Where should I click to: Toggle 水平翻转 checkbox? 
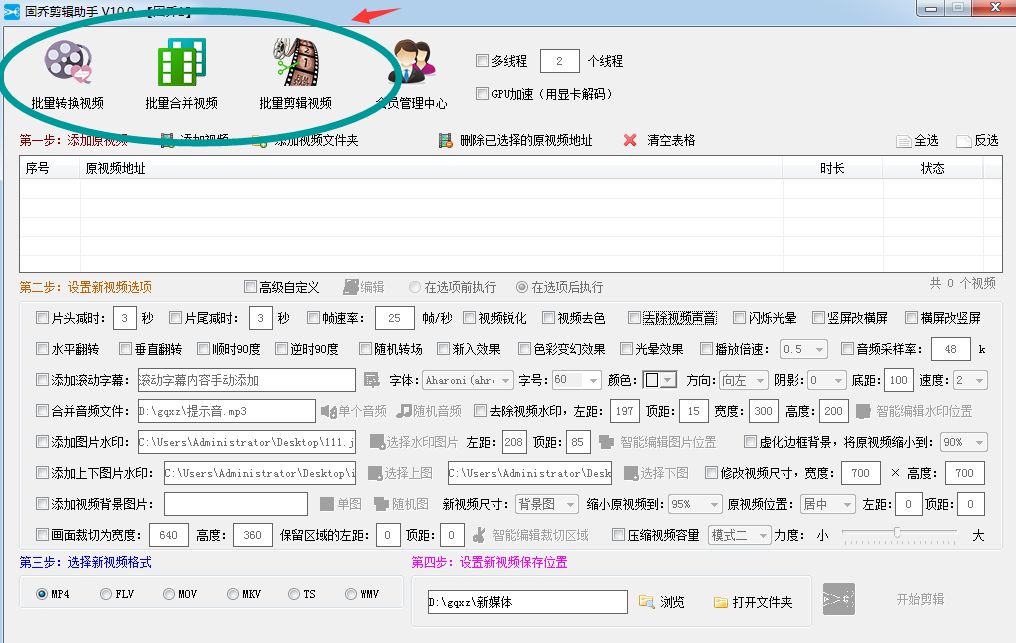(x=43, y=349)
